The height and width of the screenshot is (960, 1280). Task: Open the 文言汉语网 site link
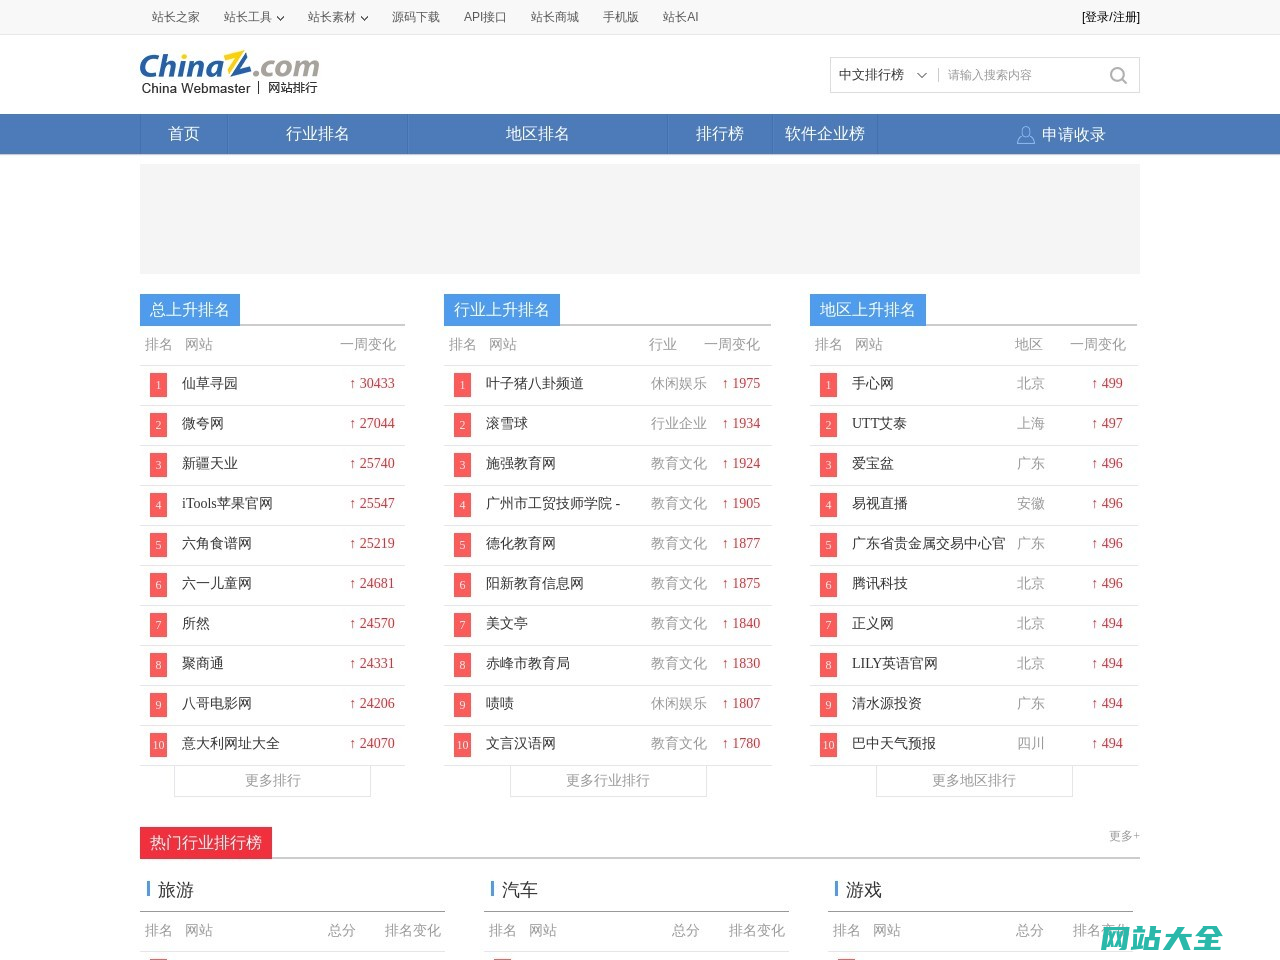[521, 744]
